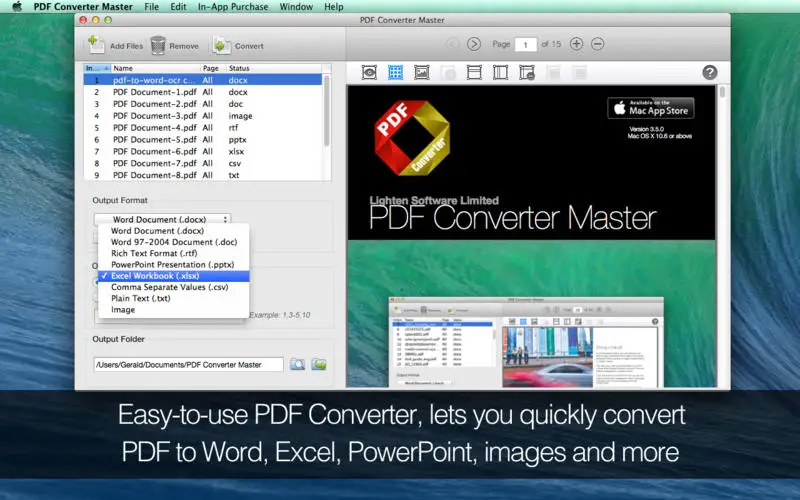This screenshot has width=800, height=500.
Task: Click the Index column header sort arrow
Action: click(x=107, y=68)
